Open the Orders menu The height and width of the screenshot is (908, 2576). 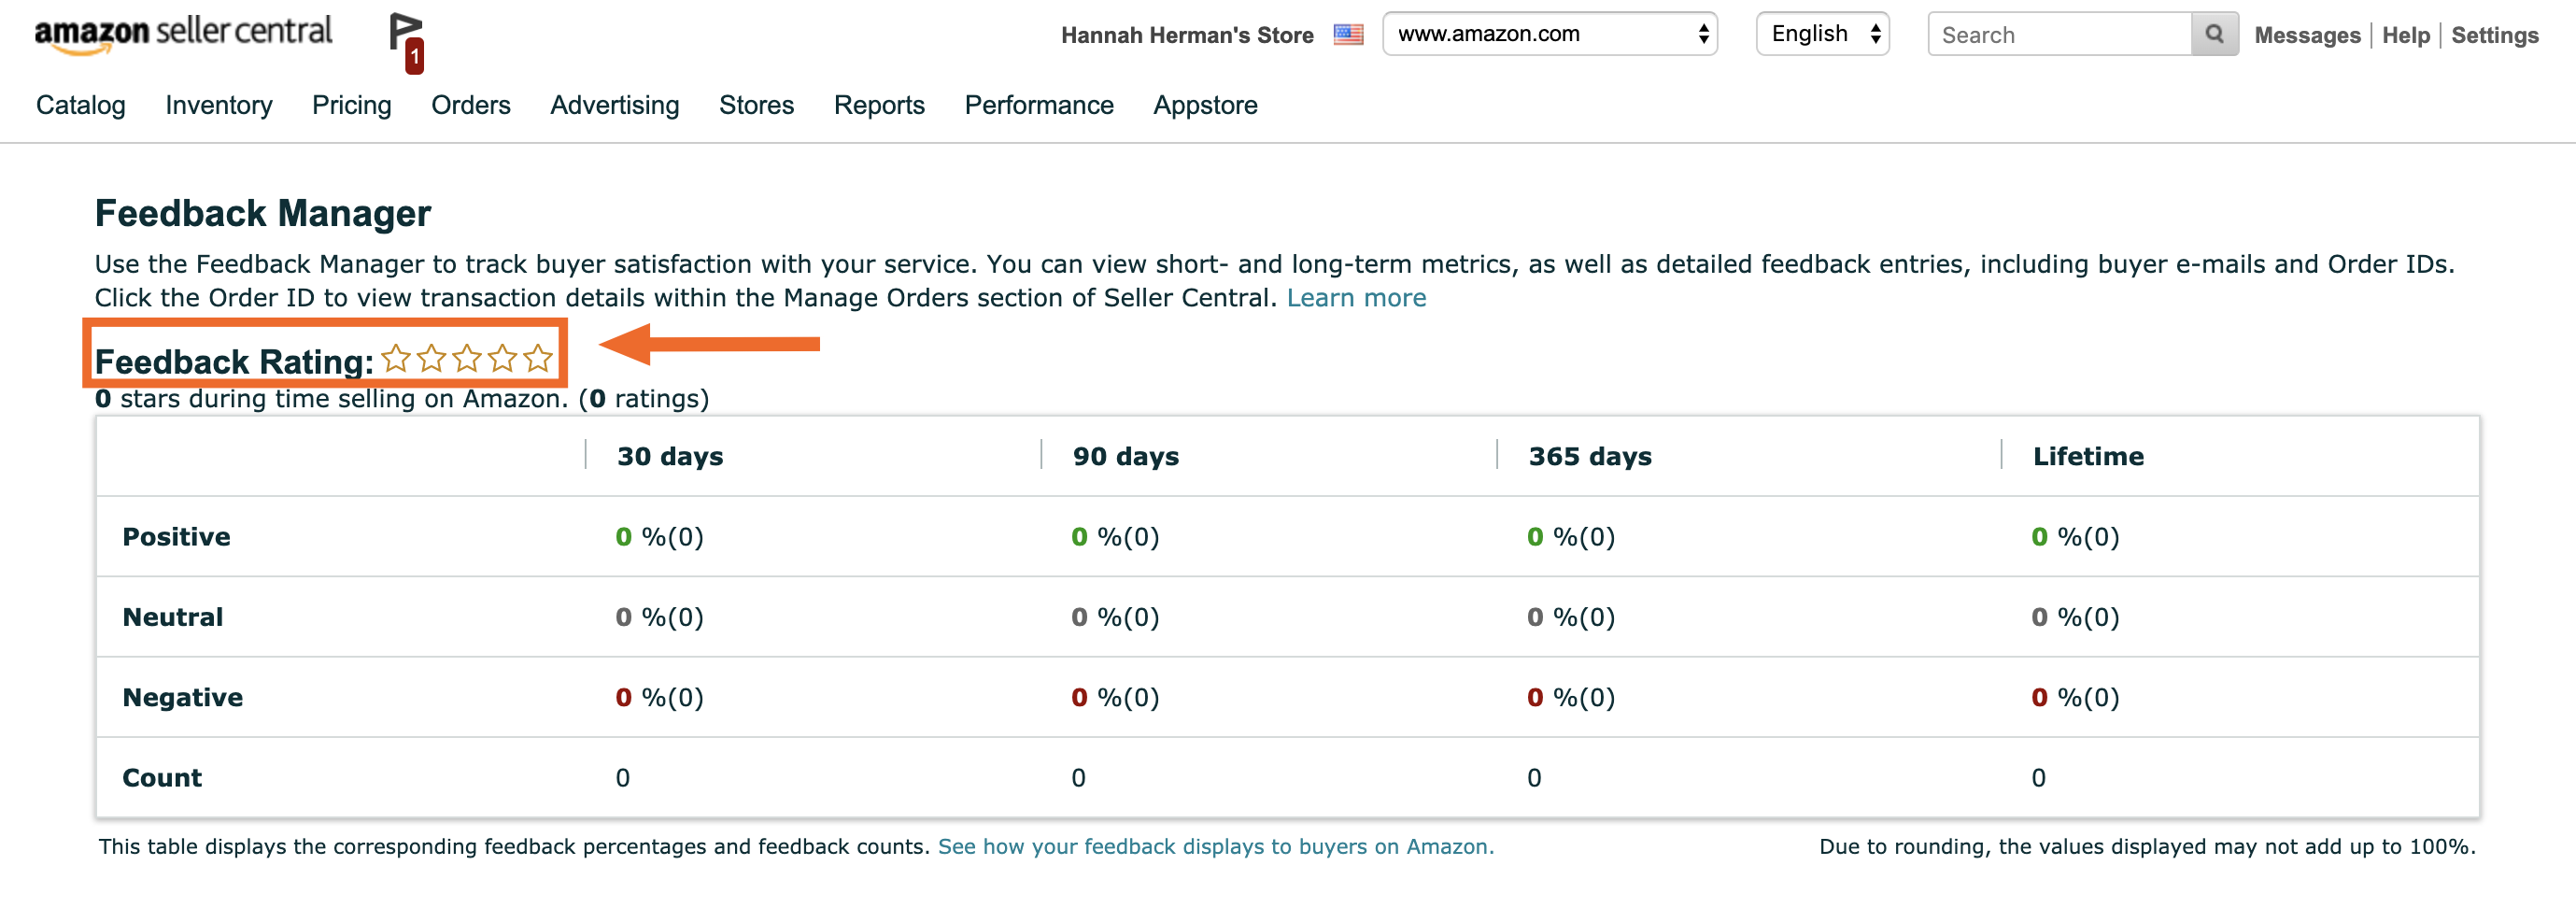471,105
